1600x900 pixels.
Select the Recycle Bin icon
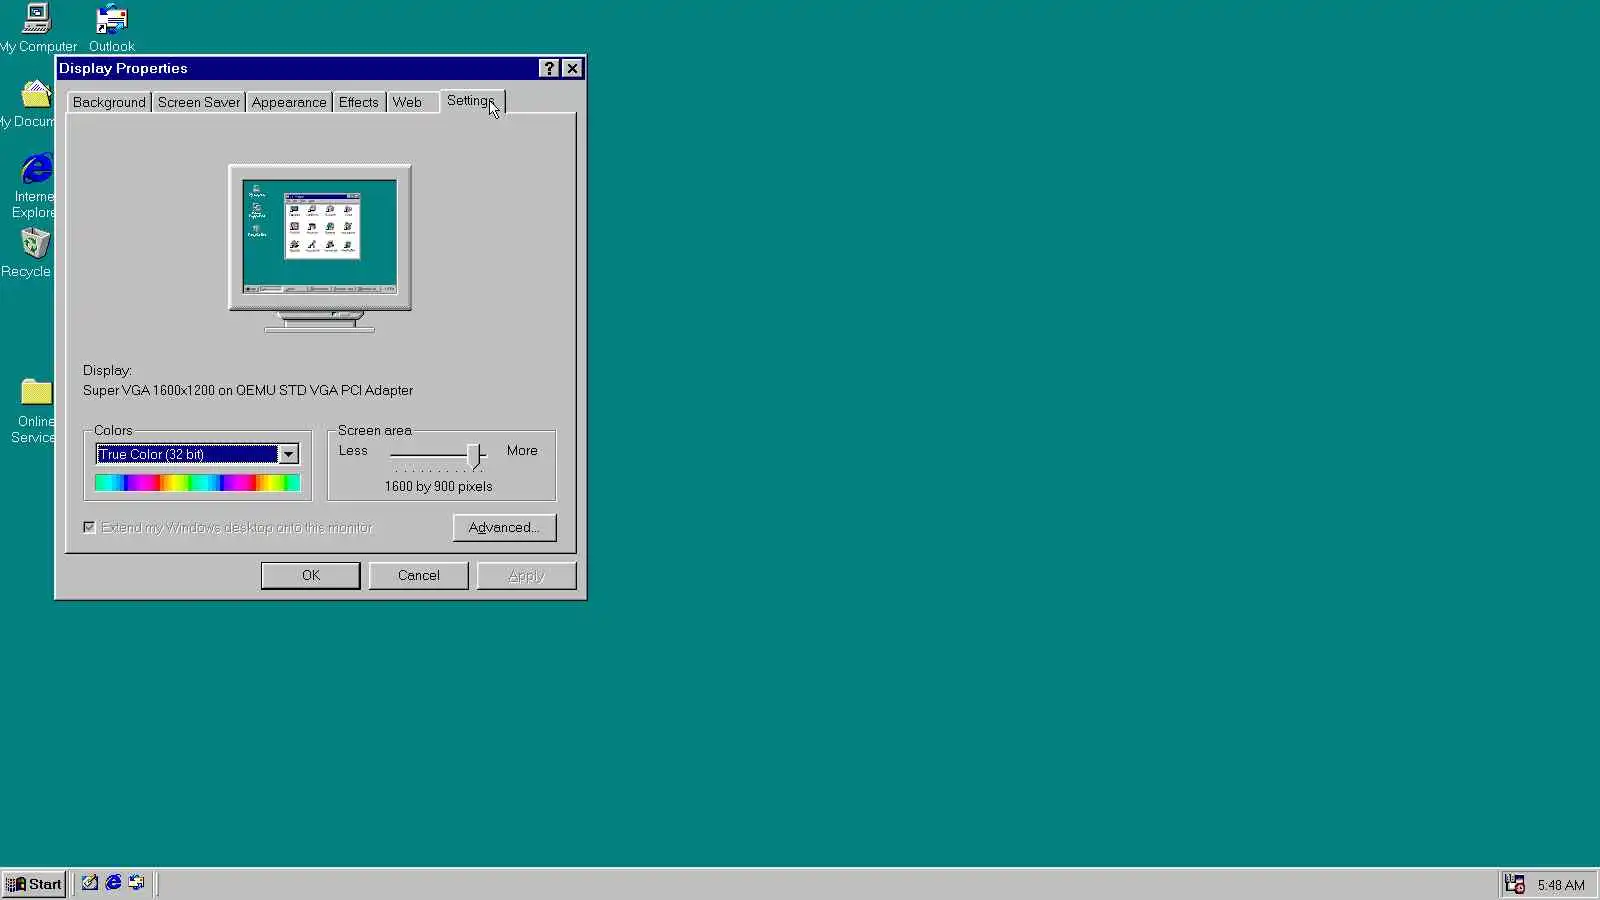pyautogui.click(x=27, y=252)
